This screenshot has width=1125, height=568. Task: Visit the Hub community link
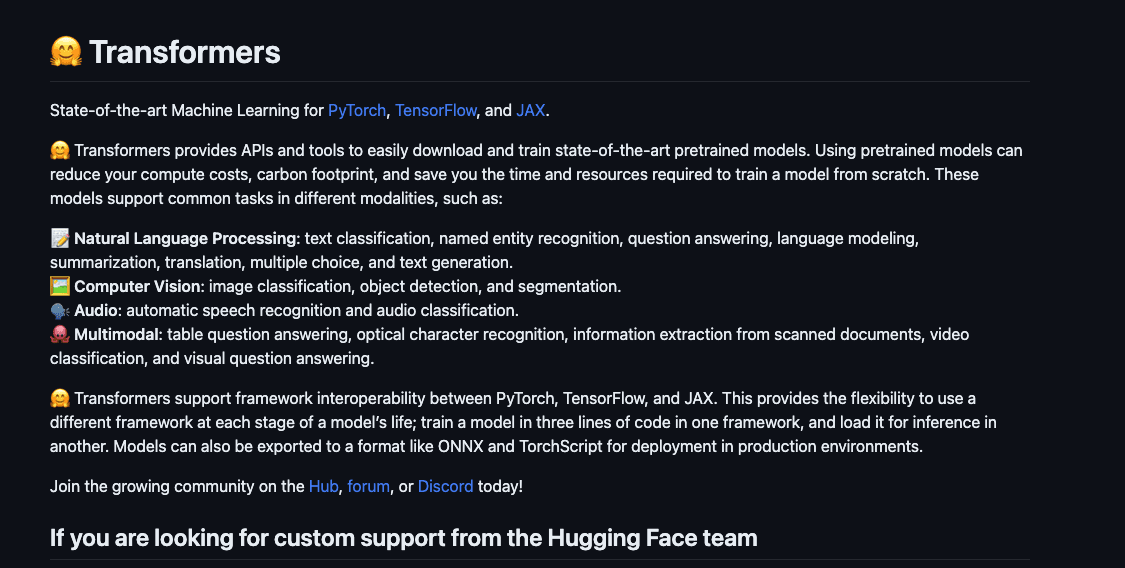point(323,487)
